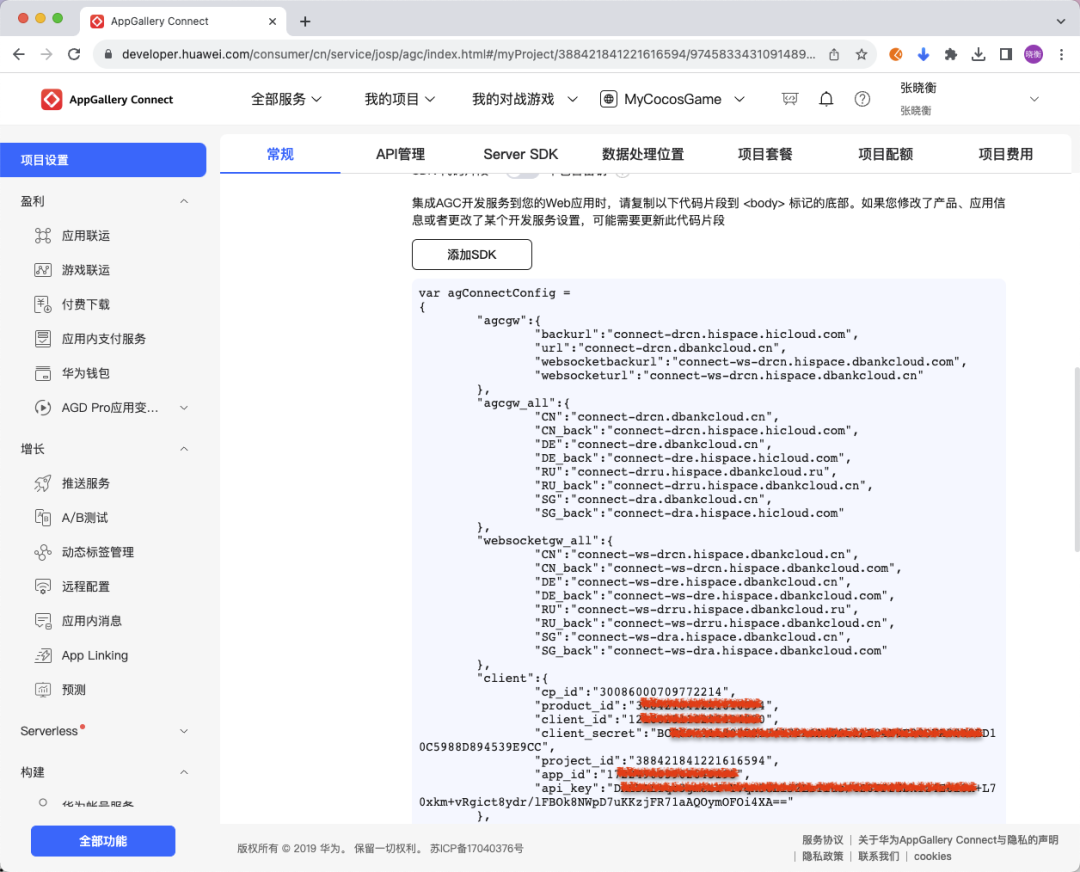Open the browser extensions puzzle icon
1080x872 pixels.
tap(951, 54)
